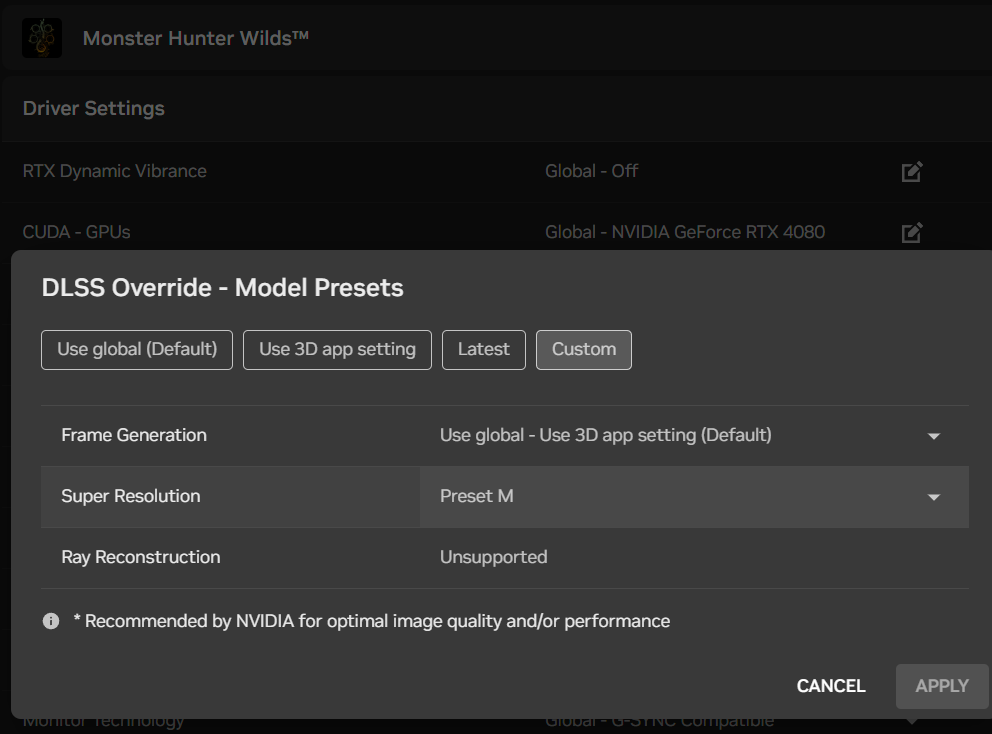Click the Unsupported value for Ray Reconstruction
992x734 pixels.
click(x=493, y=557)
